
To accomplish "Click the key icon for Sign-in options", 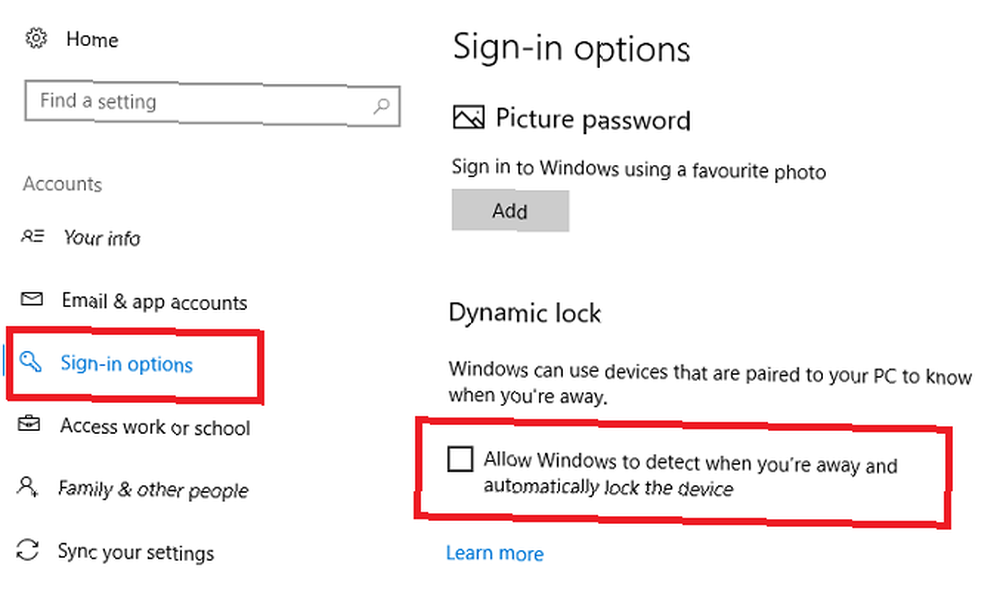I will pos(30,361).
